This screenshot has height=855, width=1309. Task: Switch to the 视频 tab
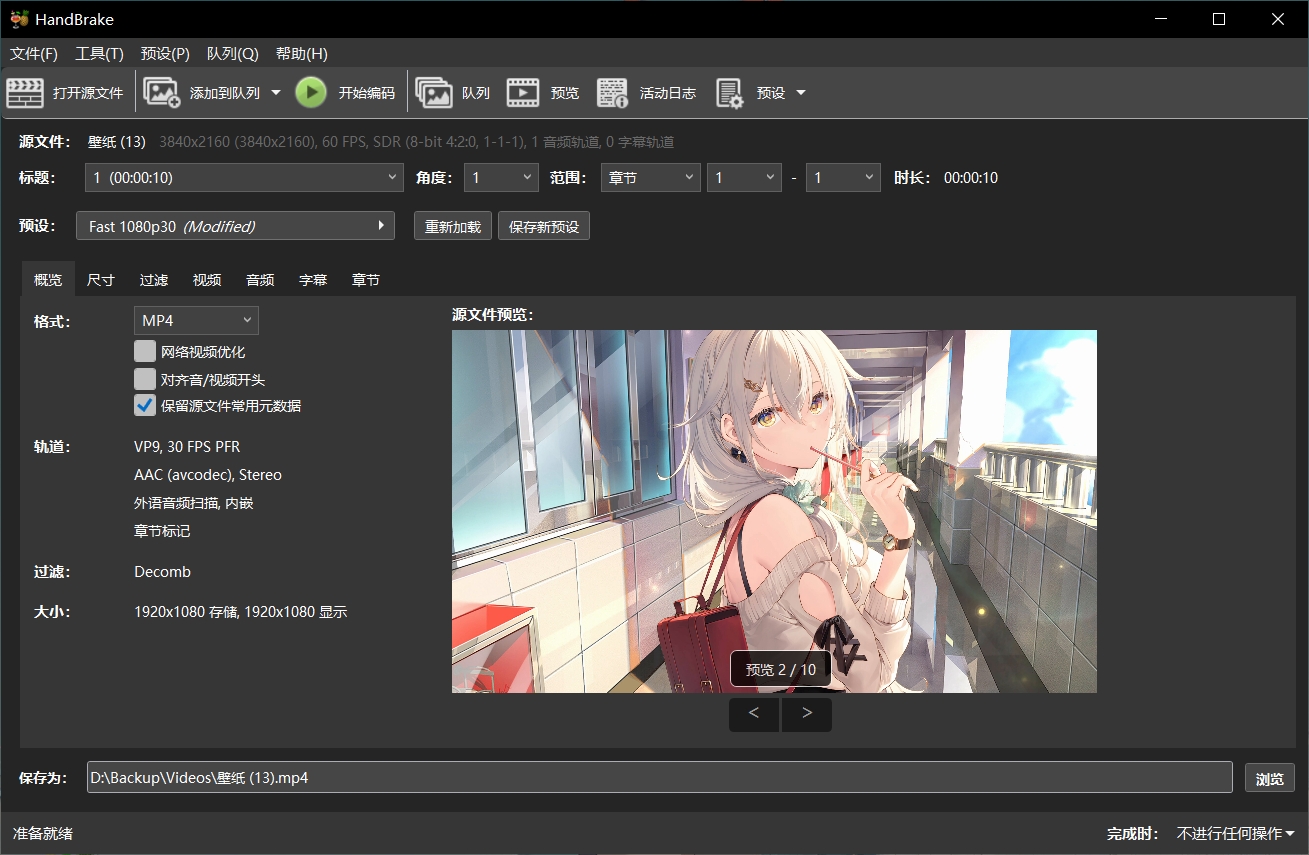pyautogui.click(x=206, y=280)
